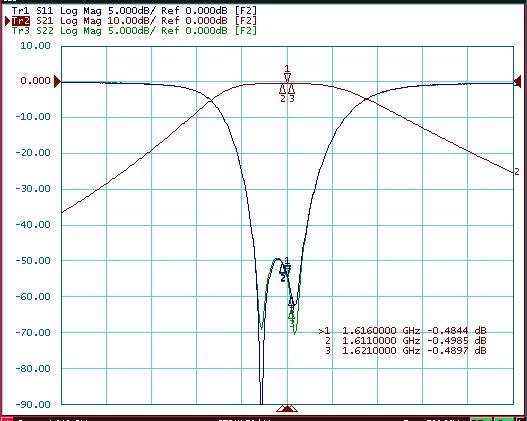The image size is (527, 421).
Task: Click marker 1 on the S11 trace near -50 dB
Action: click(287, 265)
